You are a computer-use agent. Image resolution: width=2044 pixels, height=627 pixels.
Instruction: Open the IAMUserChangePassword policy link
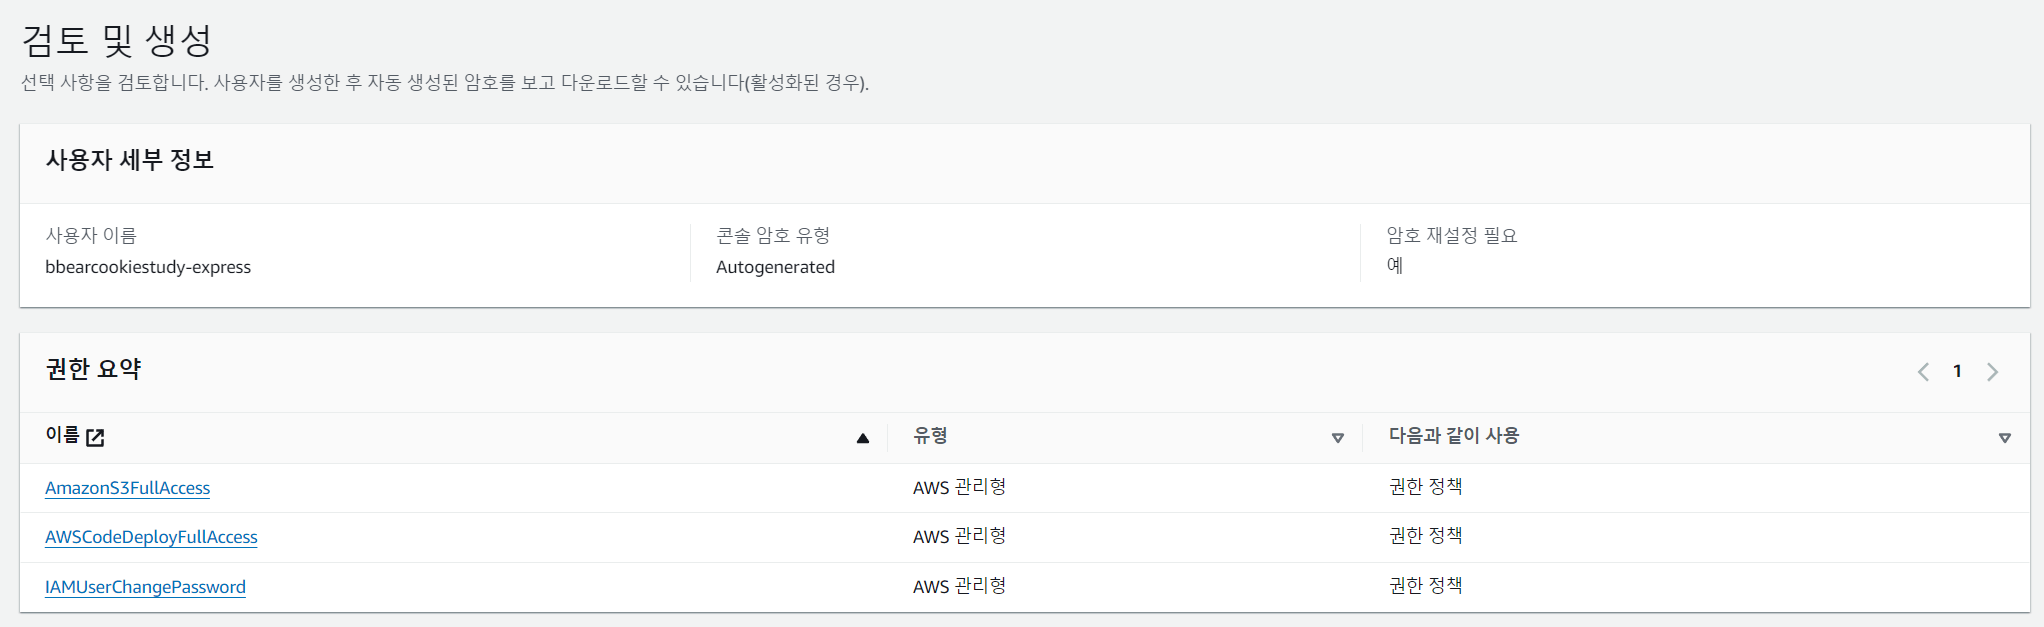pos(145,587)
